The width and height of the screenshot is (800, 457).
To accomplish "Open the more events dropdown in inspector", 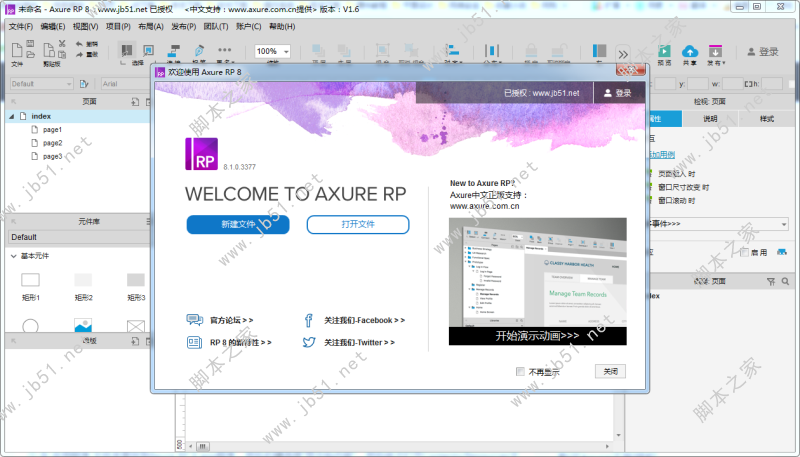I will [719, 224].
